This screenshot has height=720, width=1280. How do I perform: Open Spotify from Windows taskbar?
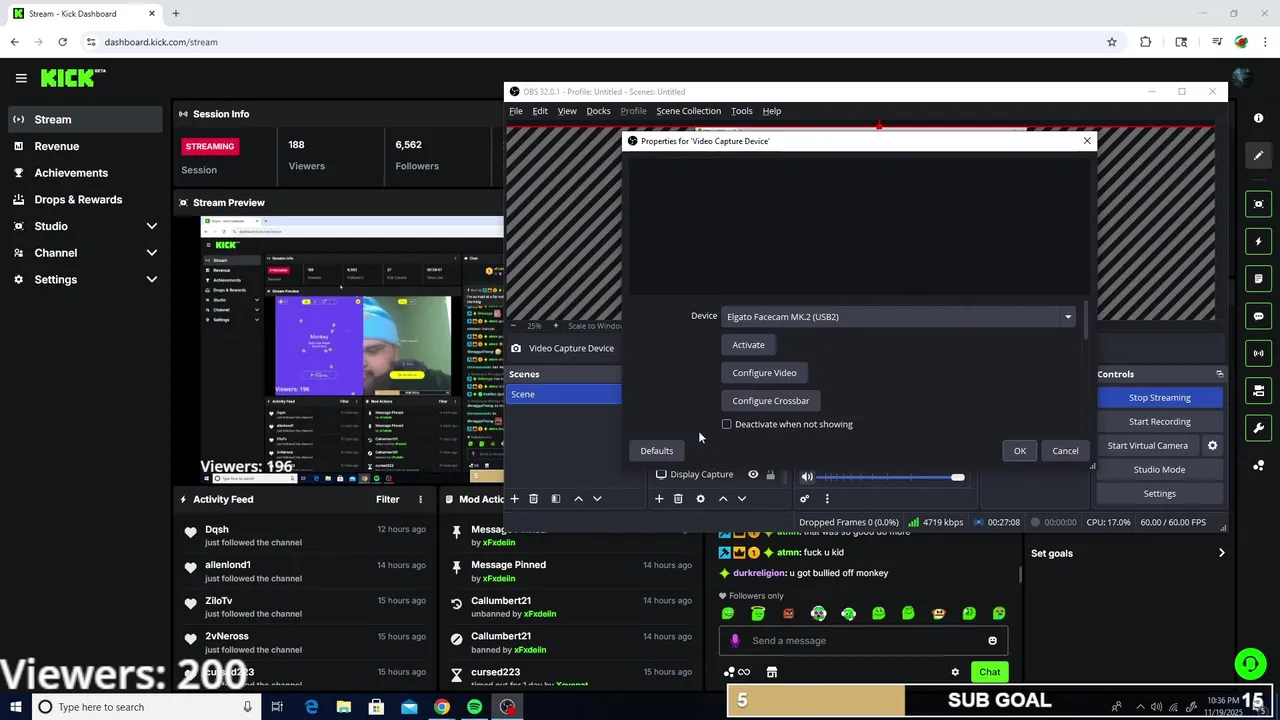click(474, 707)
